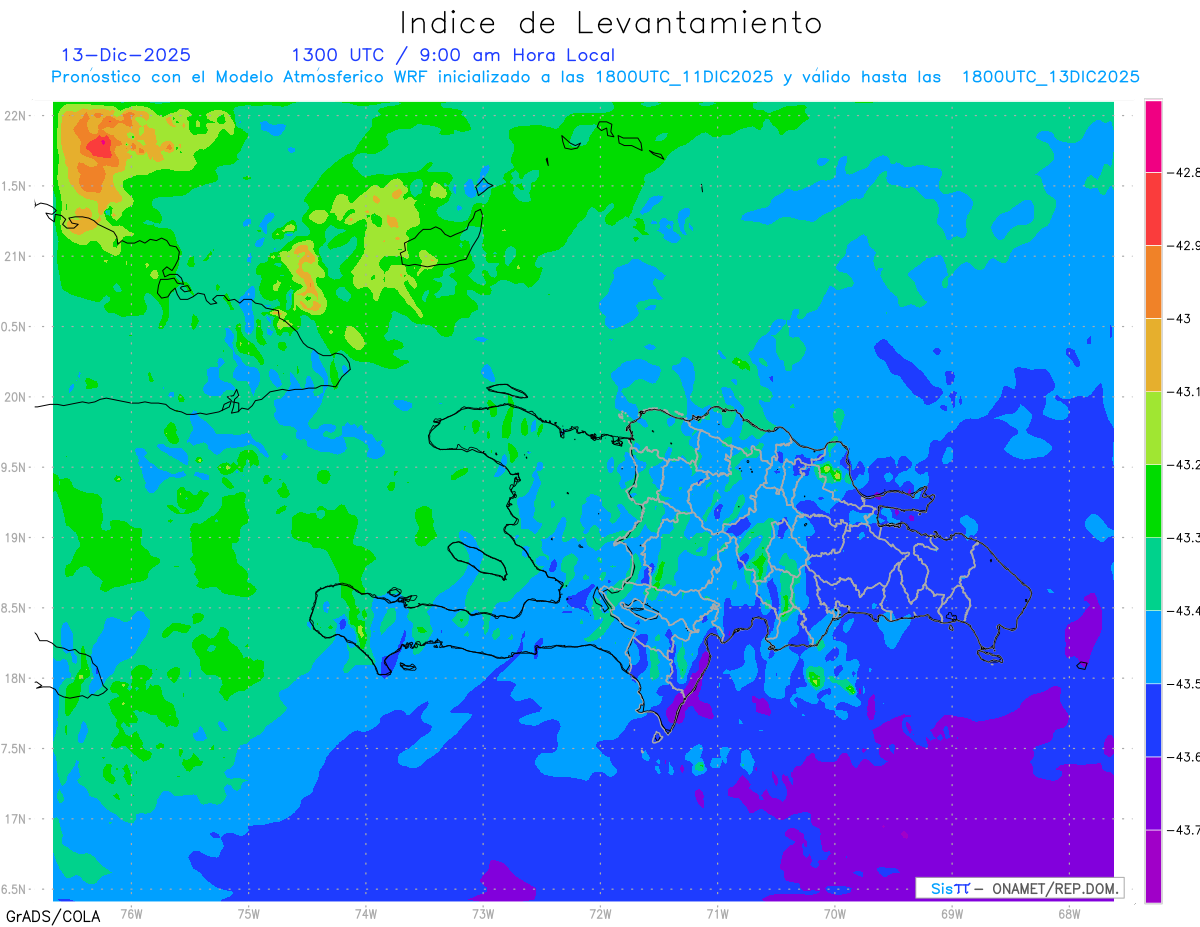Screen dimensions: 1200x927
Task: Pick the bright green swatch between -43.2 and -43.3
Action: coord(1153,500)
